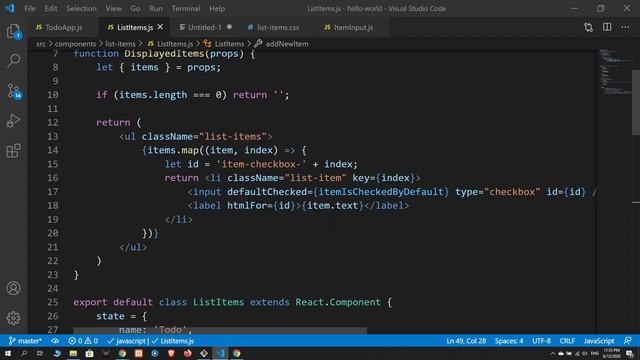Open the Source Control view
Viewport: 640px width, 360px height.
pyautogui.click(x=13, y=91)
